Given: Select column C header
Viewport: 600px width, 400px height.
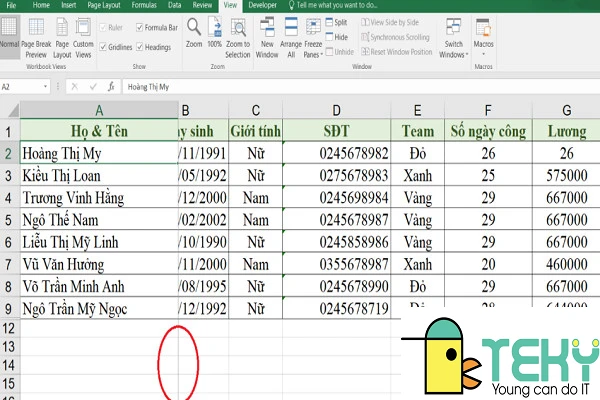Looking at the screenshot, I should click(256, 110).
